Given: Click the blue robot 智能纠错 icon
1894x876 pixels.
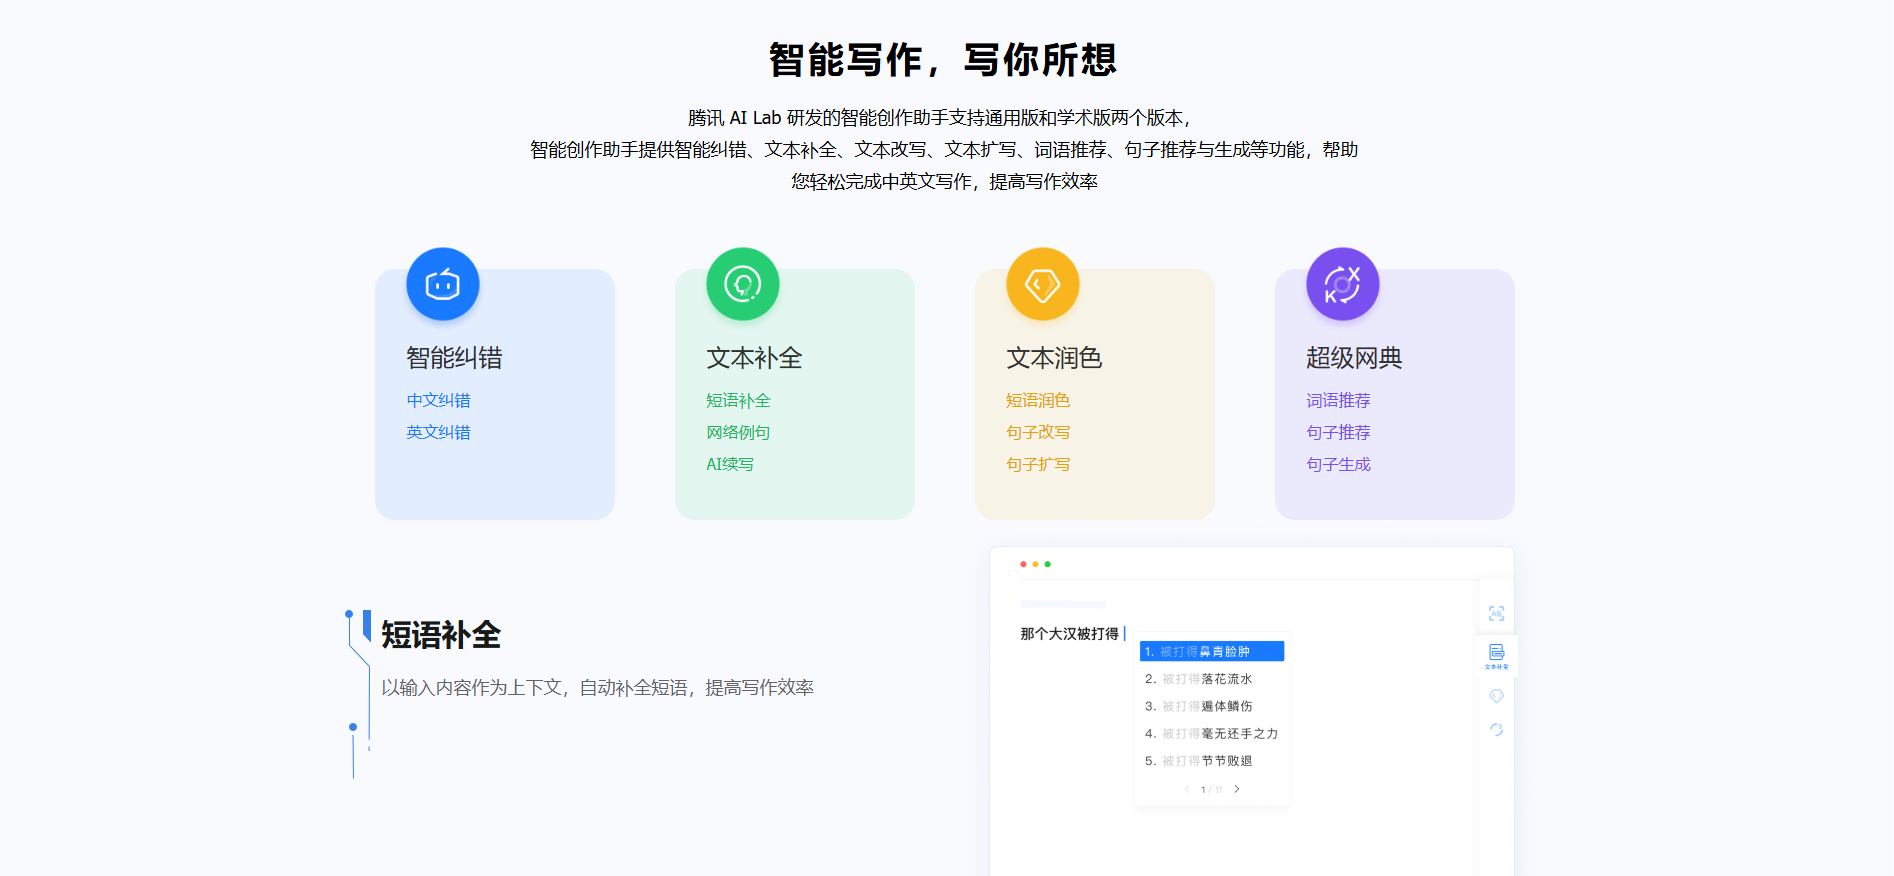Looking at the screenshot, I should click(442, 284).
